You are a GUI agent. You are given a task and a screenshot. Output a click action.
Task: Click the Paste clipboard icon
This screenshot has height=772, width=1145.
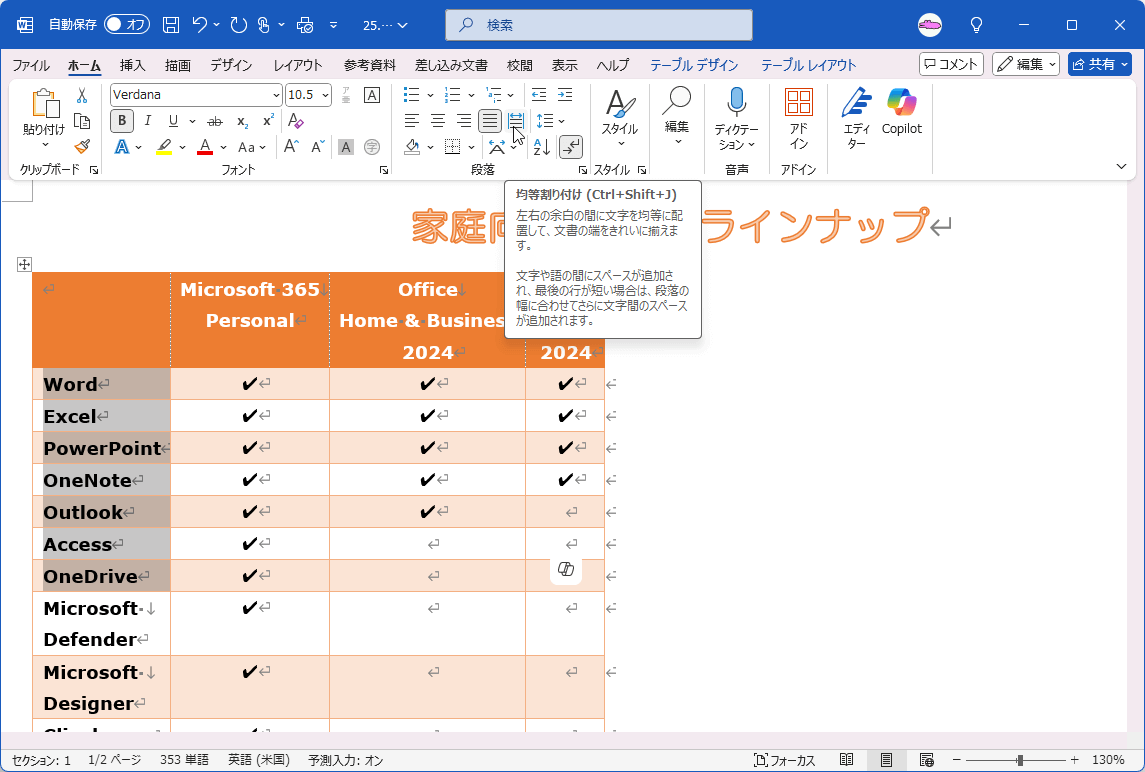45,104
